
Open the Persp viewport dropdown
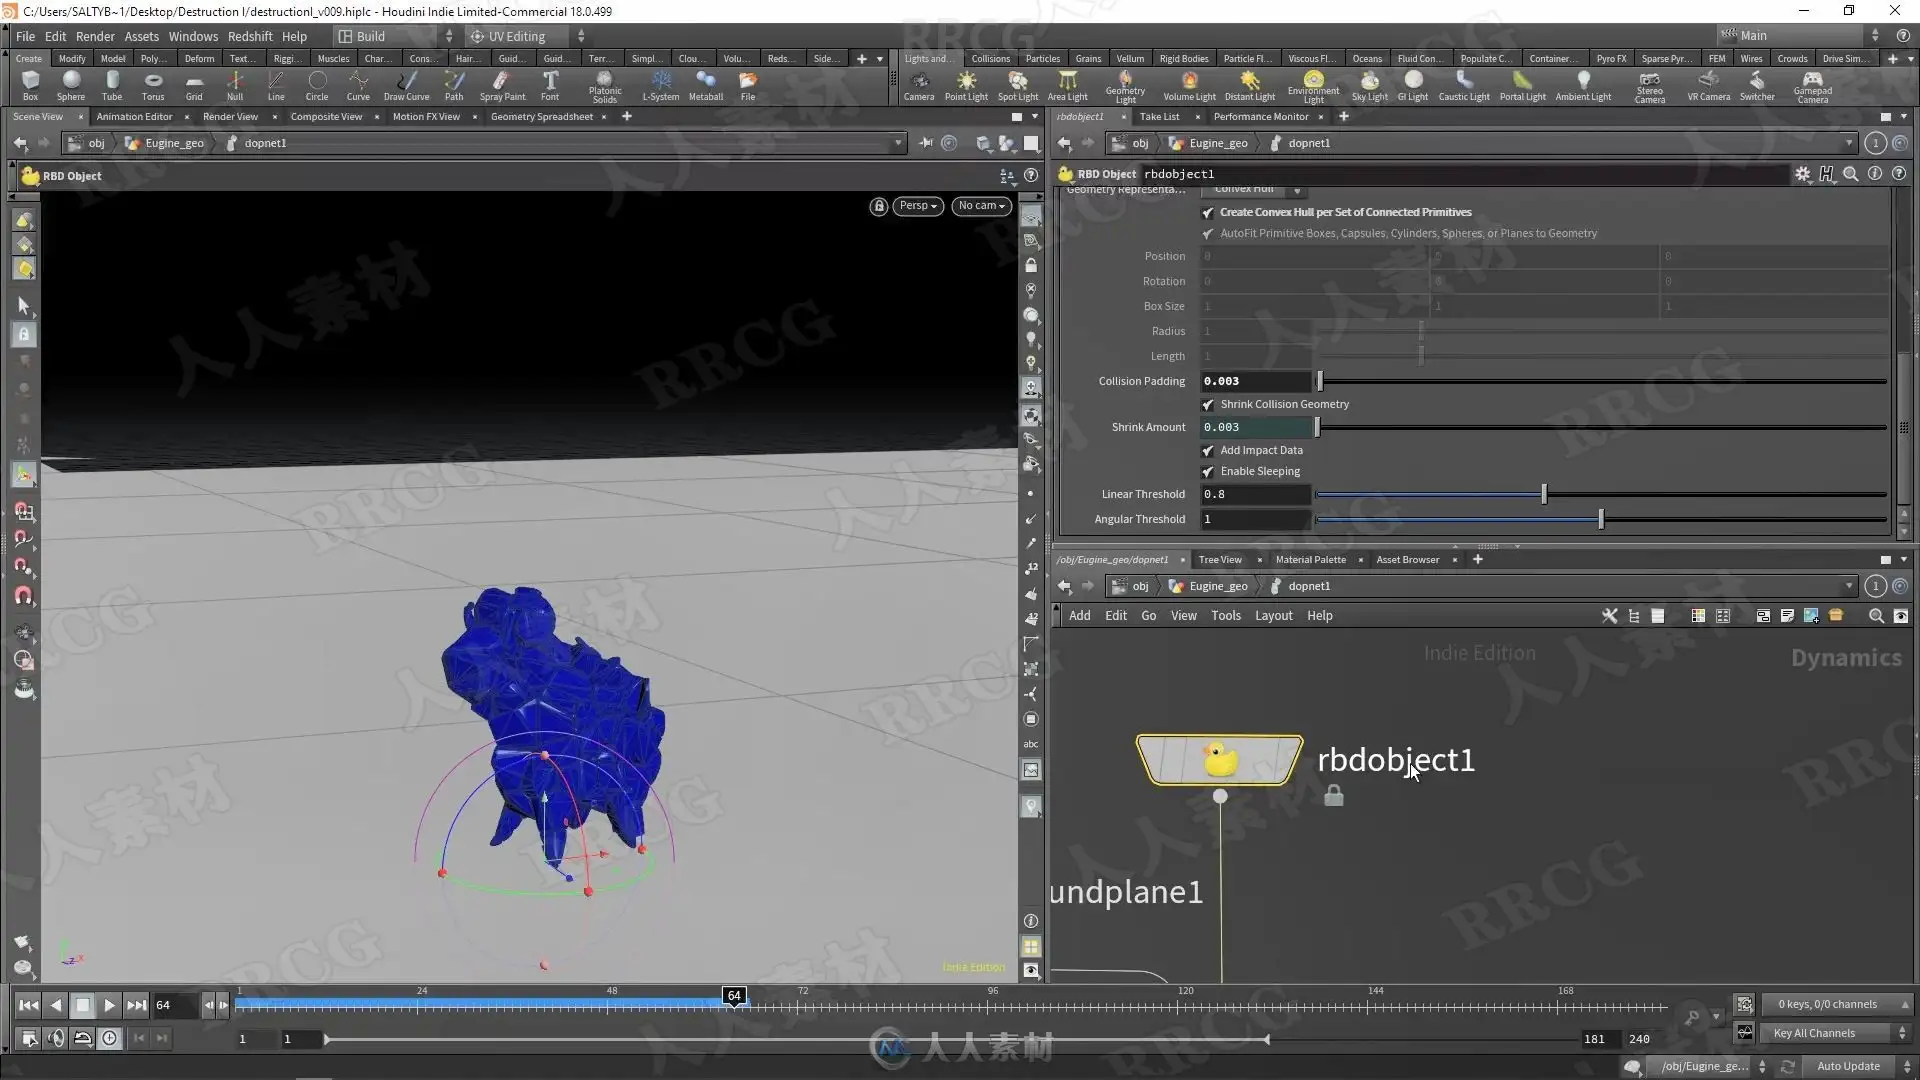tap(917, 206)
